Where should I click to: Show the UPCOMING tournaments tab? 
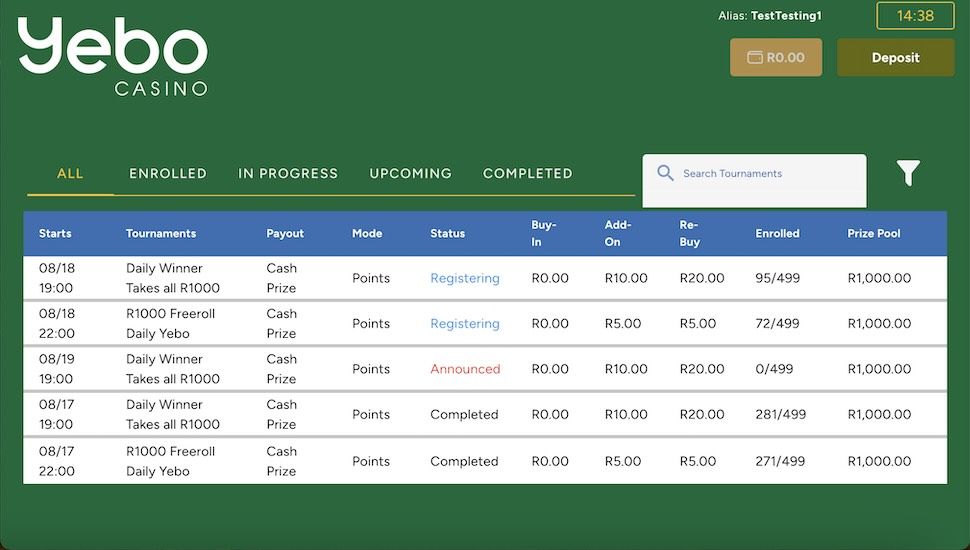tap(410, 174)
